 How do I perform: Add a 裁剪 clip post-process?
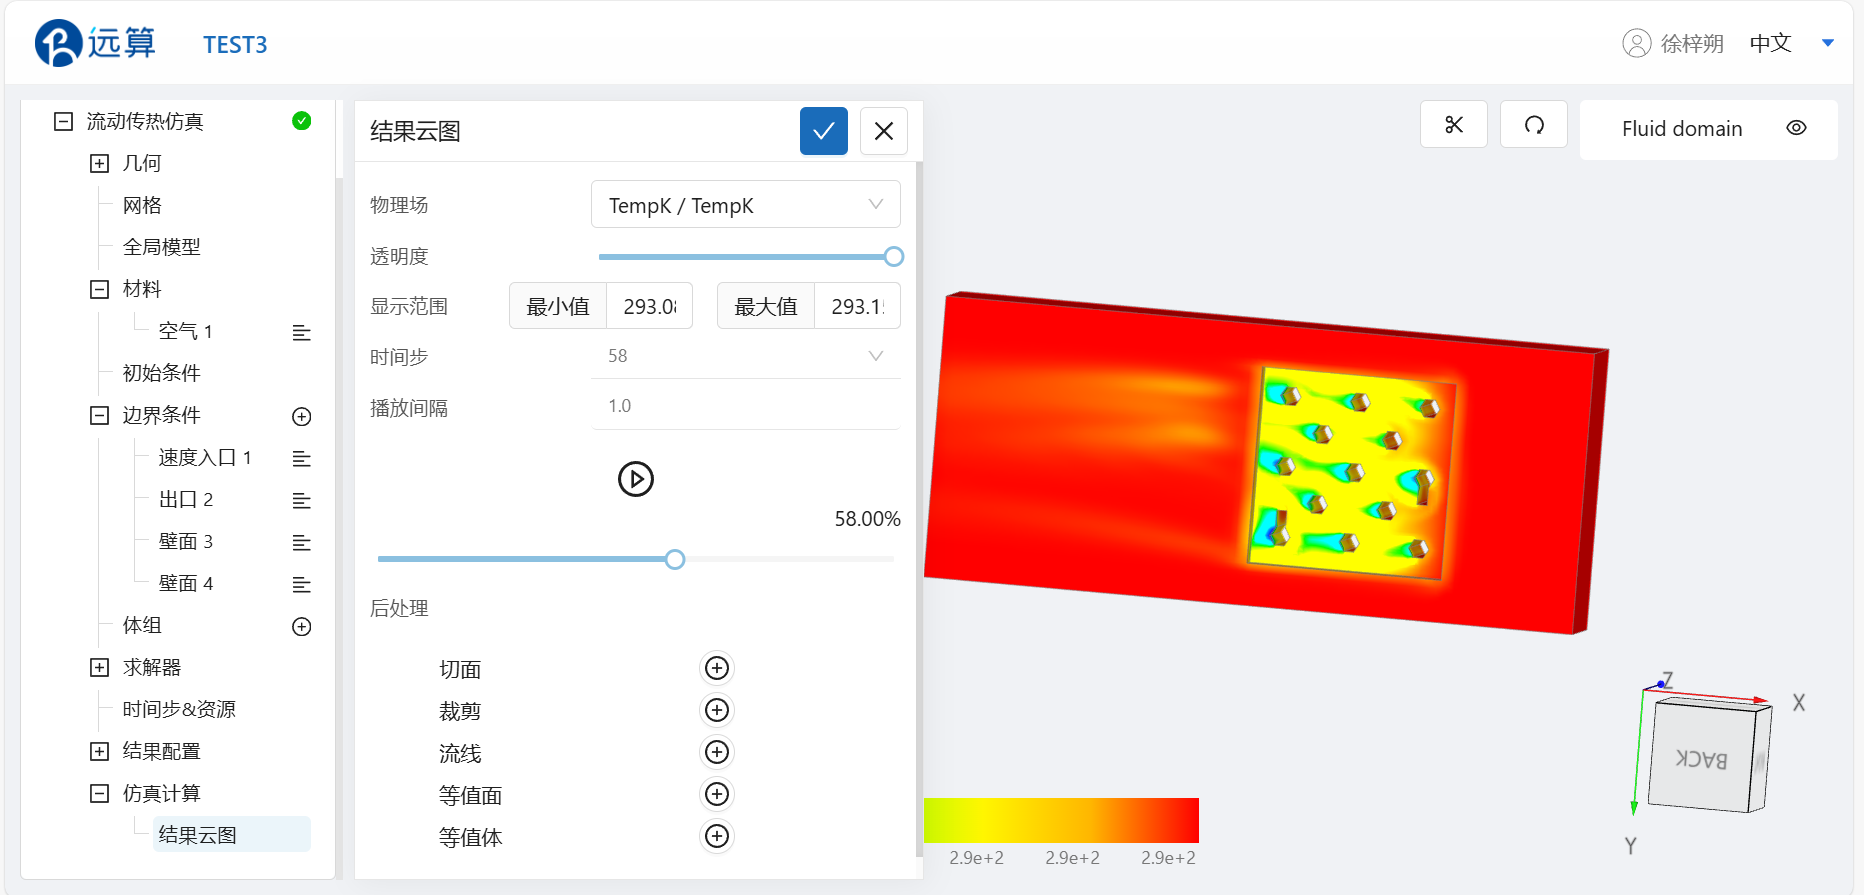(x=717, y=710)
